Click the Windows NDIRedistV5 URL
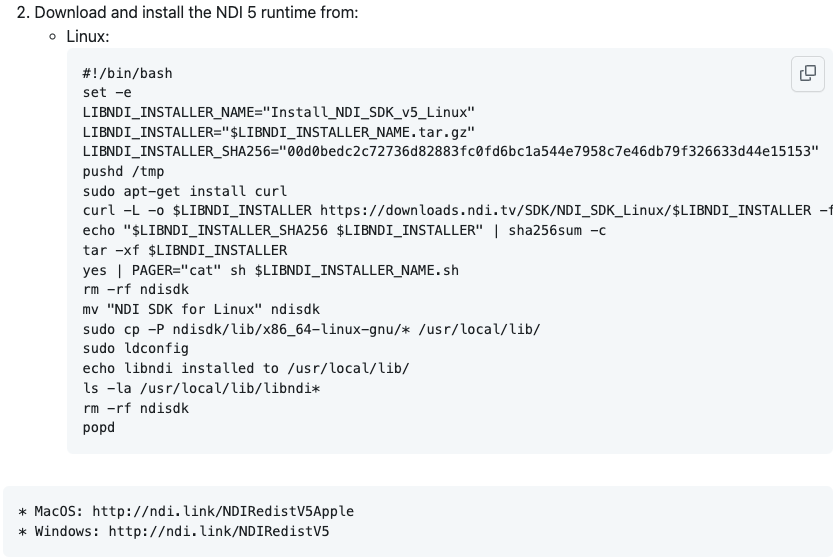838x560 pixels. [x=219, y=531]
